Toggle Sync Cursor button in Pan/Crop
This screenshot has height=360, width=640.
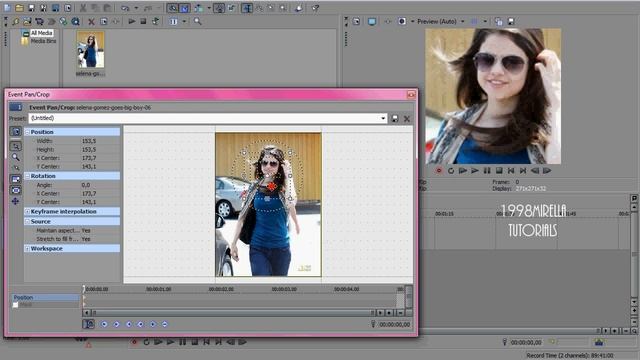89,324
